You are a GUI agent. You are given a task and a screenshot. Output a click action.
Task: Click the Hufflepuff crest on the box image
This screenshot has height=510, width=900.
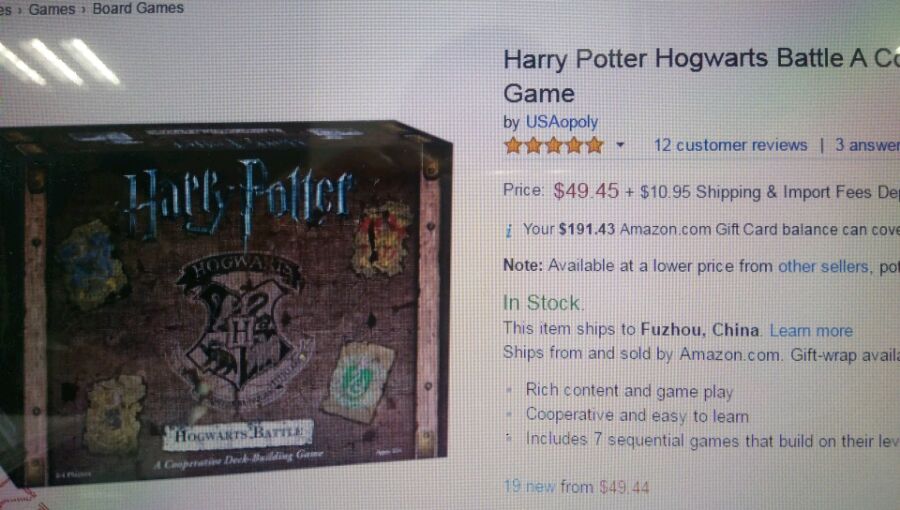115,412
